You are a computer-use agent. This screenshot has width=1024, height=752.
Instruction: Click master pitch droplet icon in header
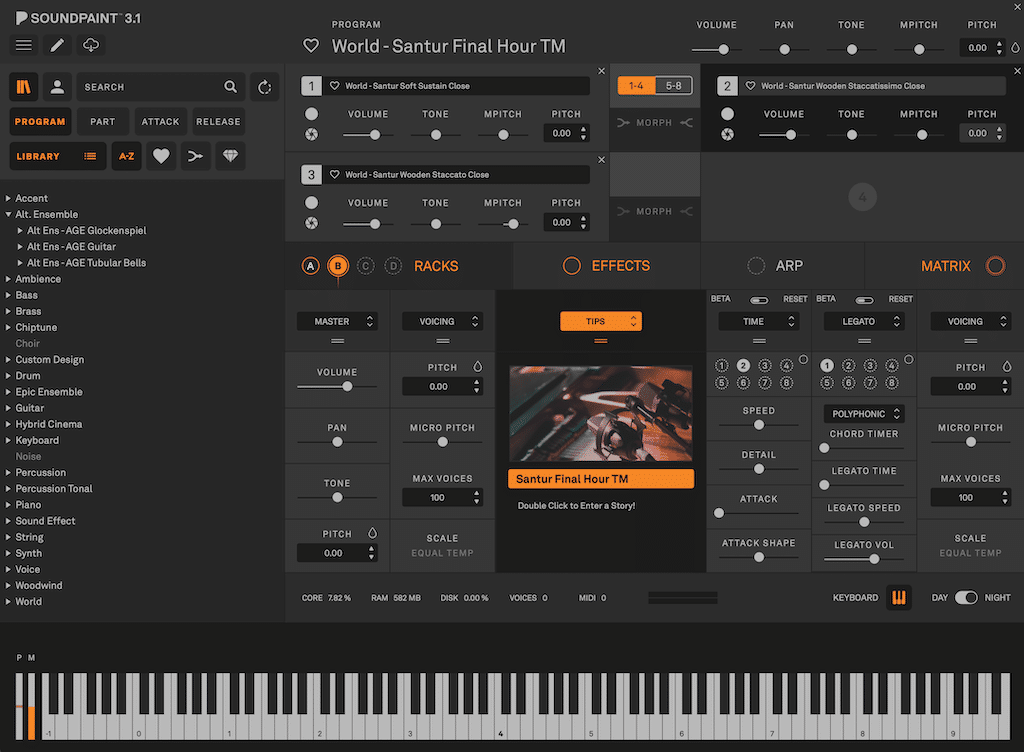[1016, 48]
